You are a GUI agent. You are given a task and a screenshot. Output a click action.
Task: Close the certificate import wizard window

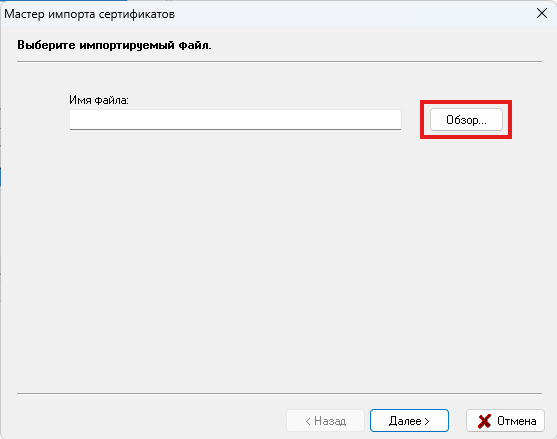coord(542,13)
